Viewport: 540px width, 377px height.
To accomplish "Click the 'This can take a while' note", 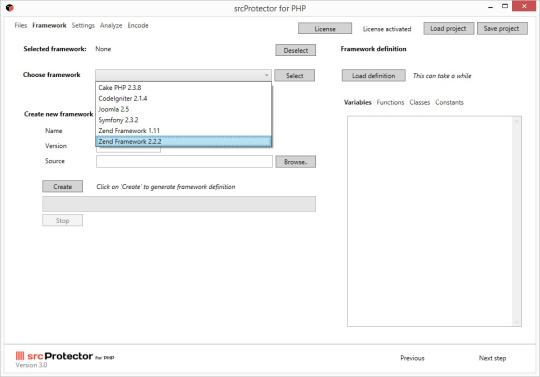I will pyautogui.click(x=442, y=76).
